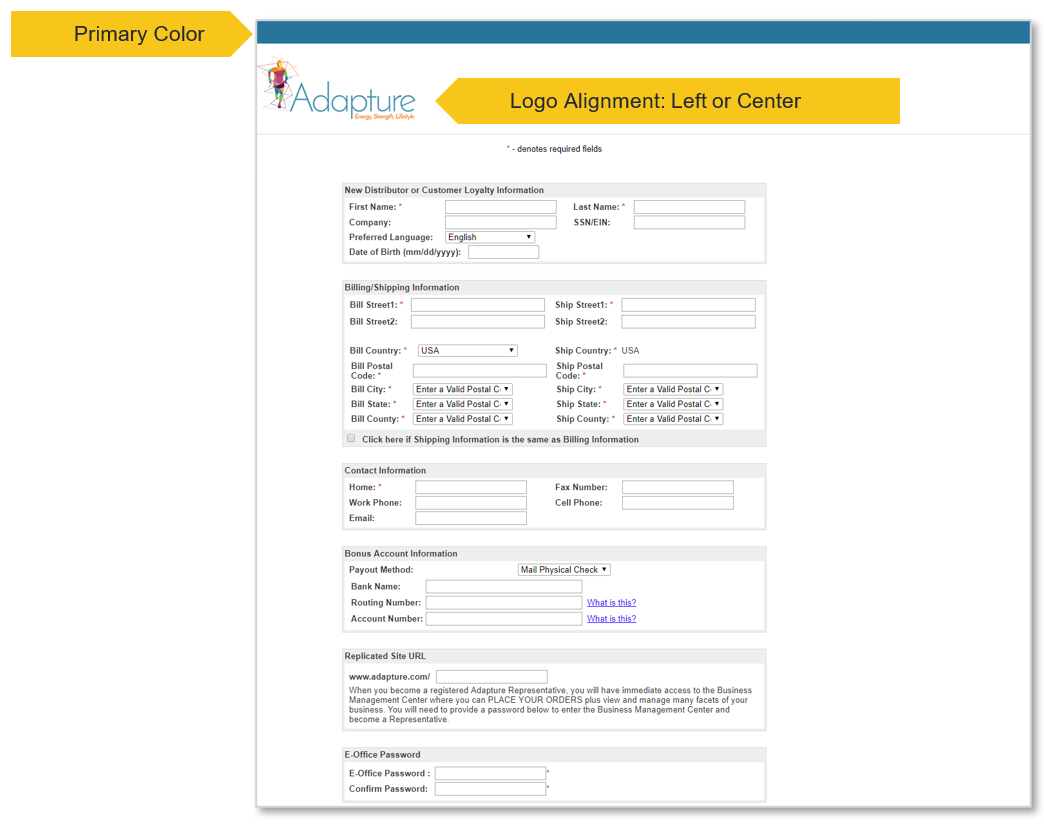The height and width of the screenshot is (826, 1044).
Task: Select the Date of Birth field
Action: tap(503, 252)
